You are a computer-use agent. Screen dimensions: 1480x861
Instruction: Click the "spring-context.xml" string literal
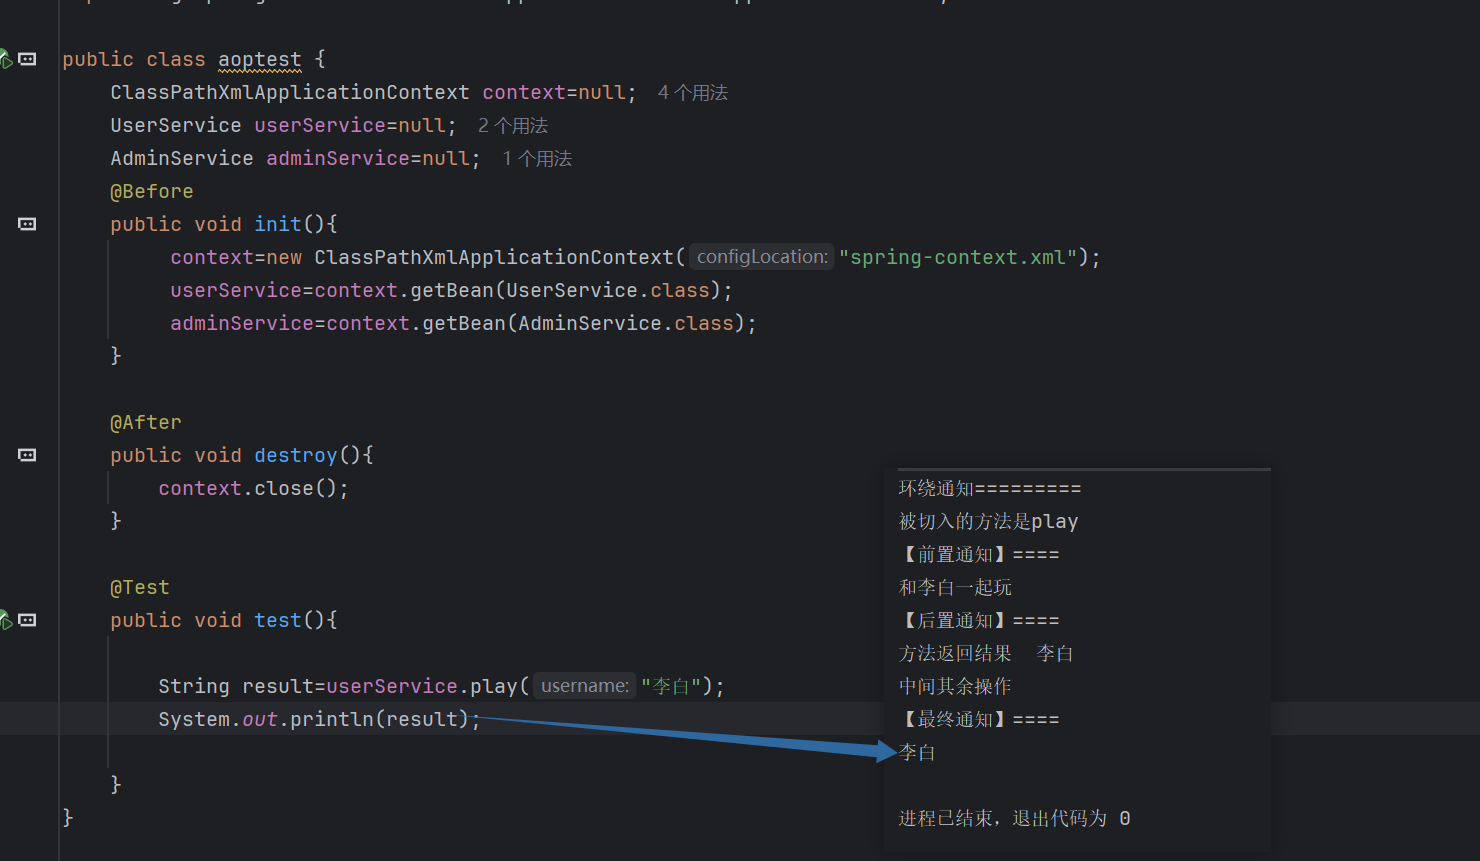coord(957,257)
